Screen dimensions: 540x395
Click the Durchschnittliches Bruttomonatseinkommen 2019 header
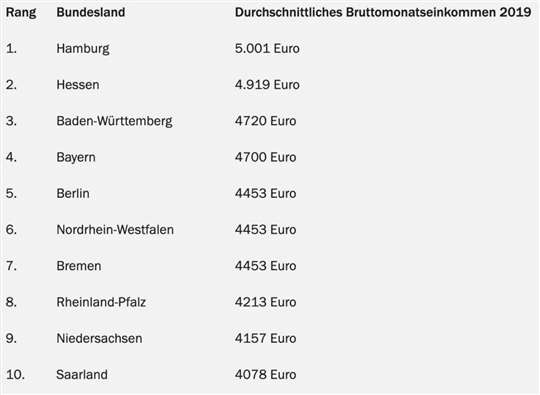(x=383, y=12)
